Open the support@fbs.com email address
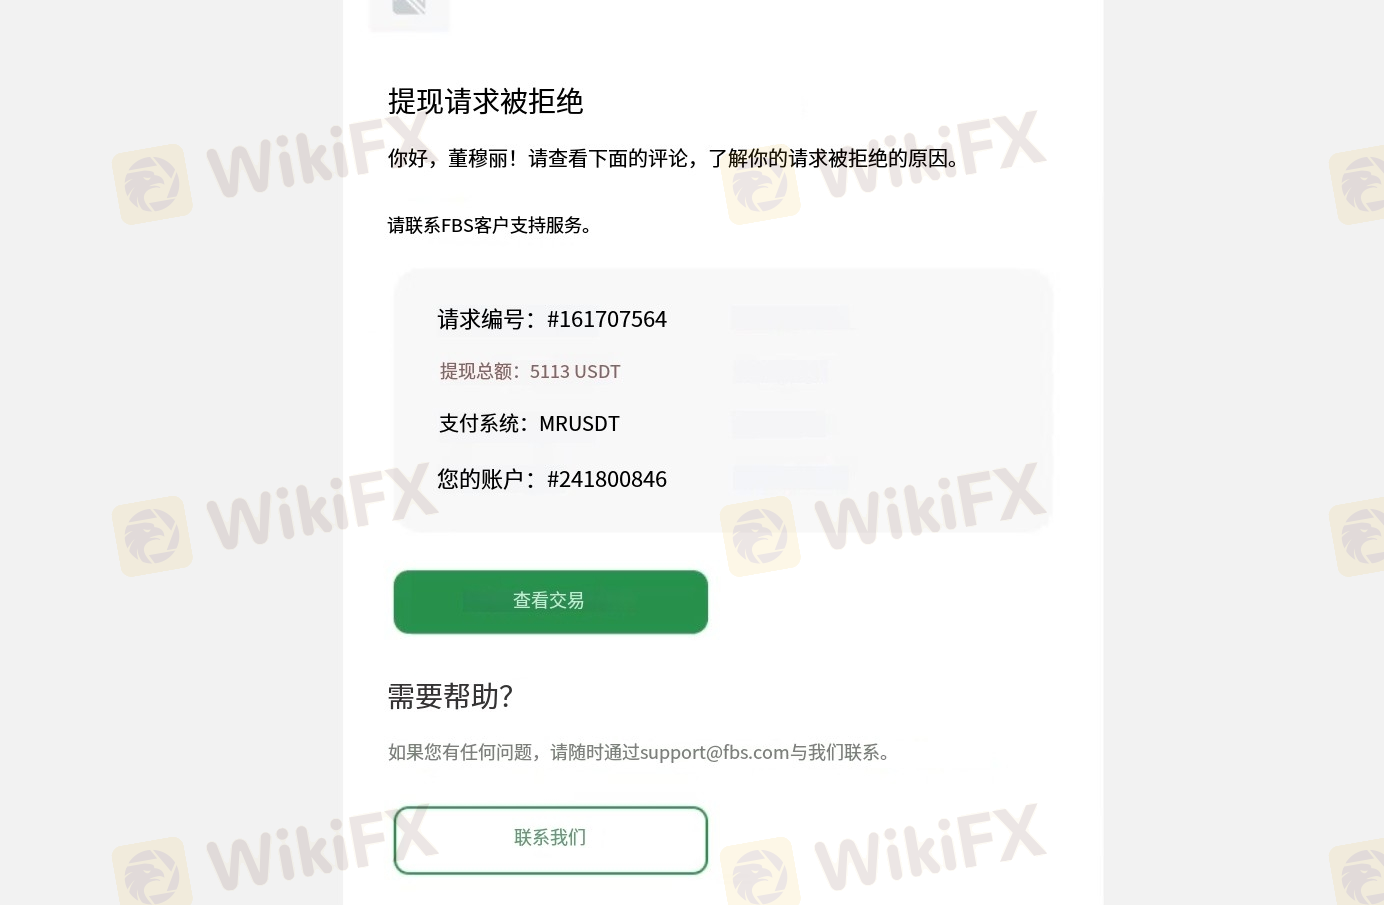Viewport: 1384px width, 905px height. [x=714, y=752]
